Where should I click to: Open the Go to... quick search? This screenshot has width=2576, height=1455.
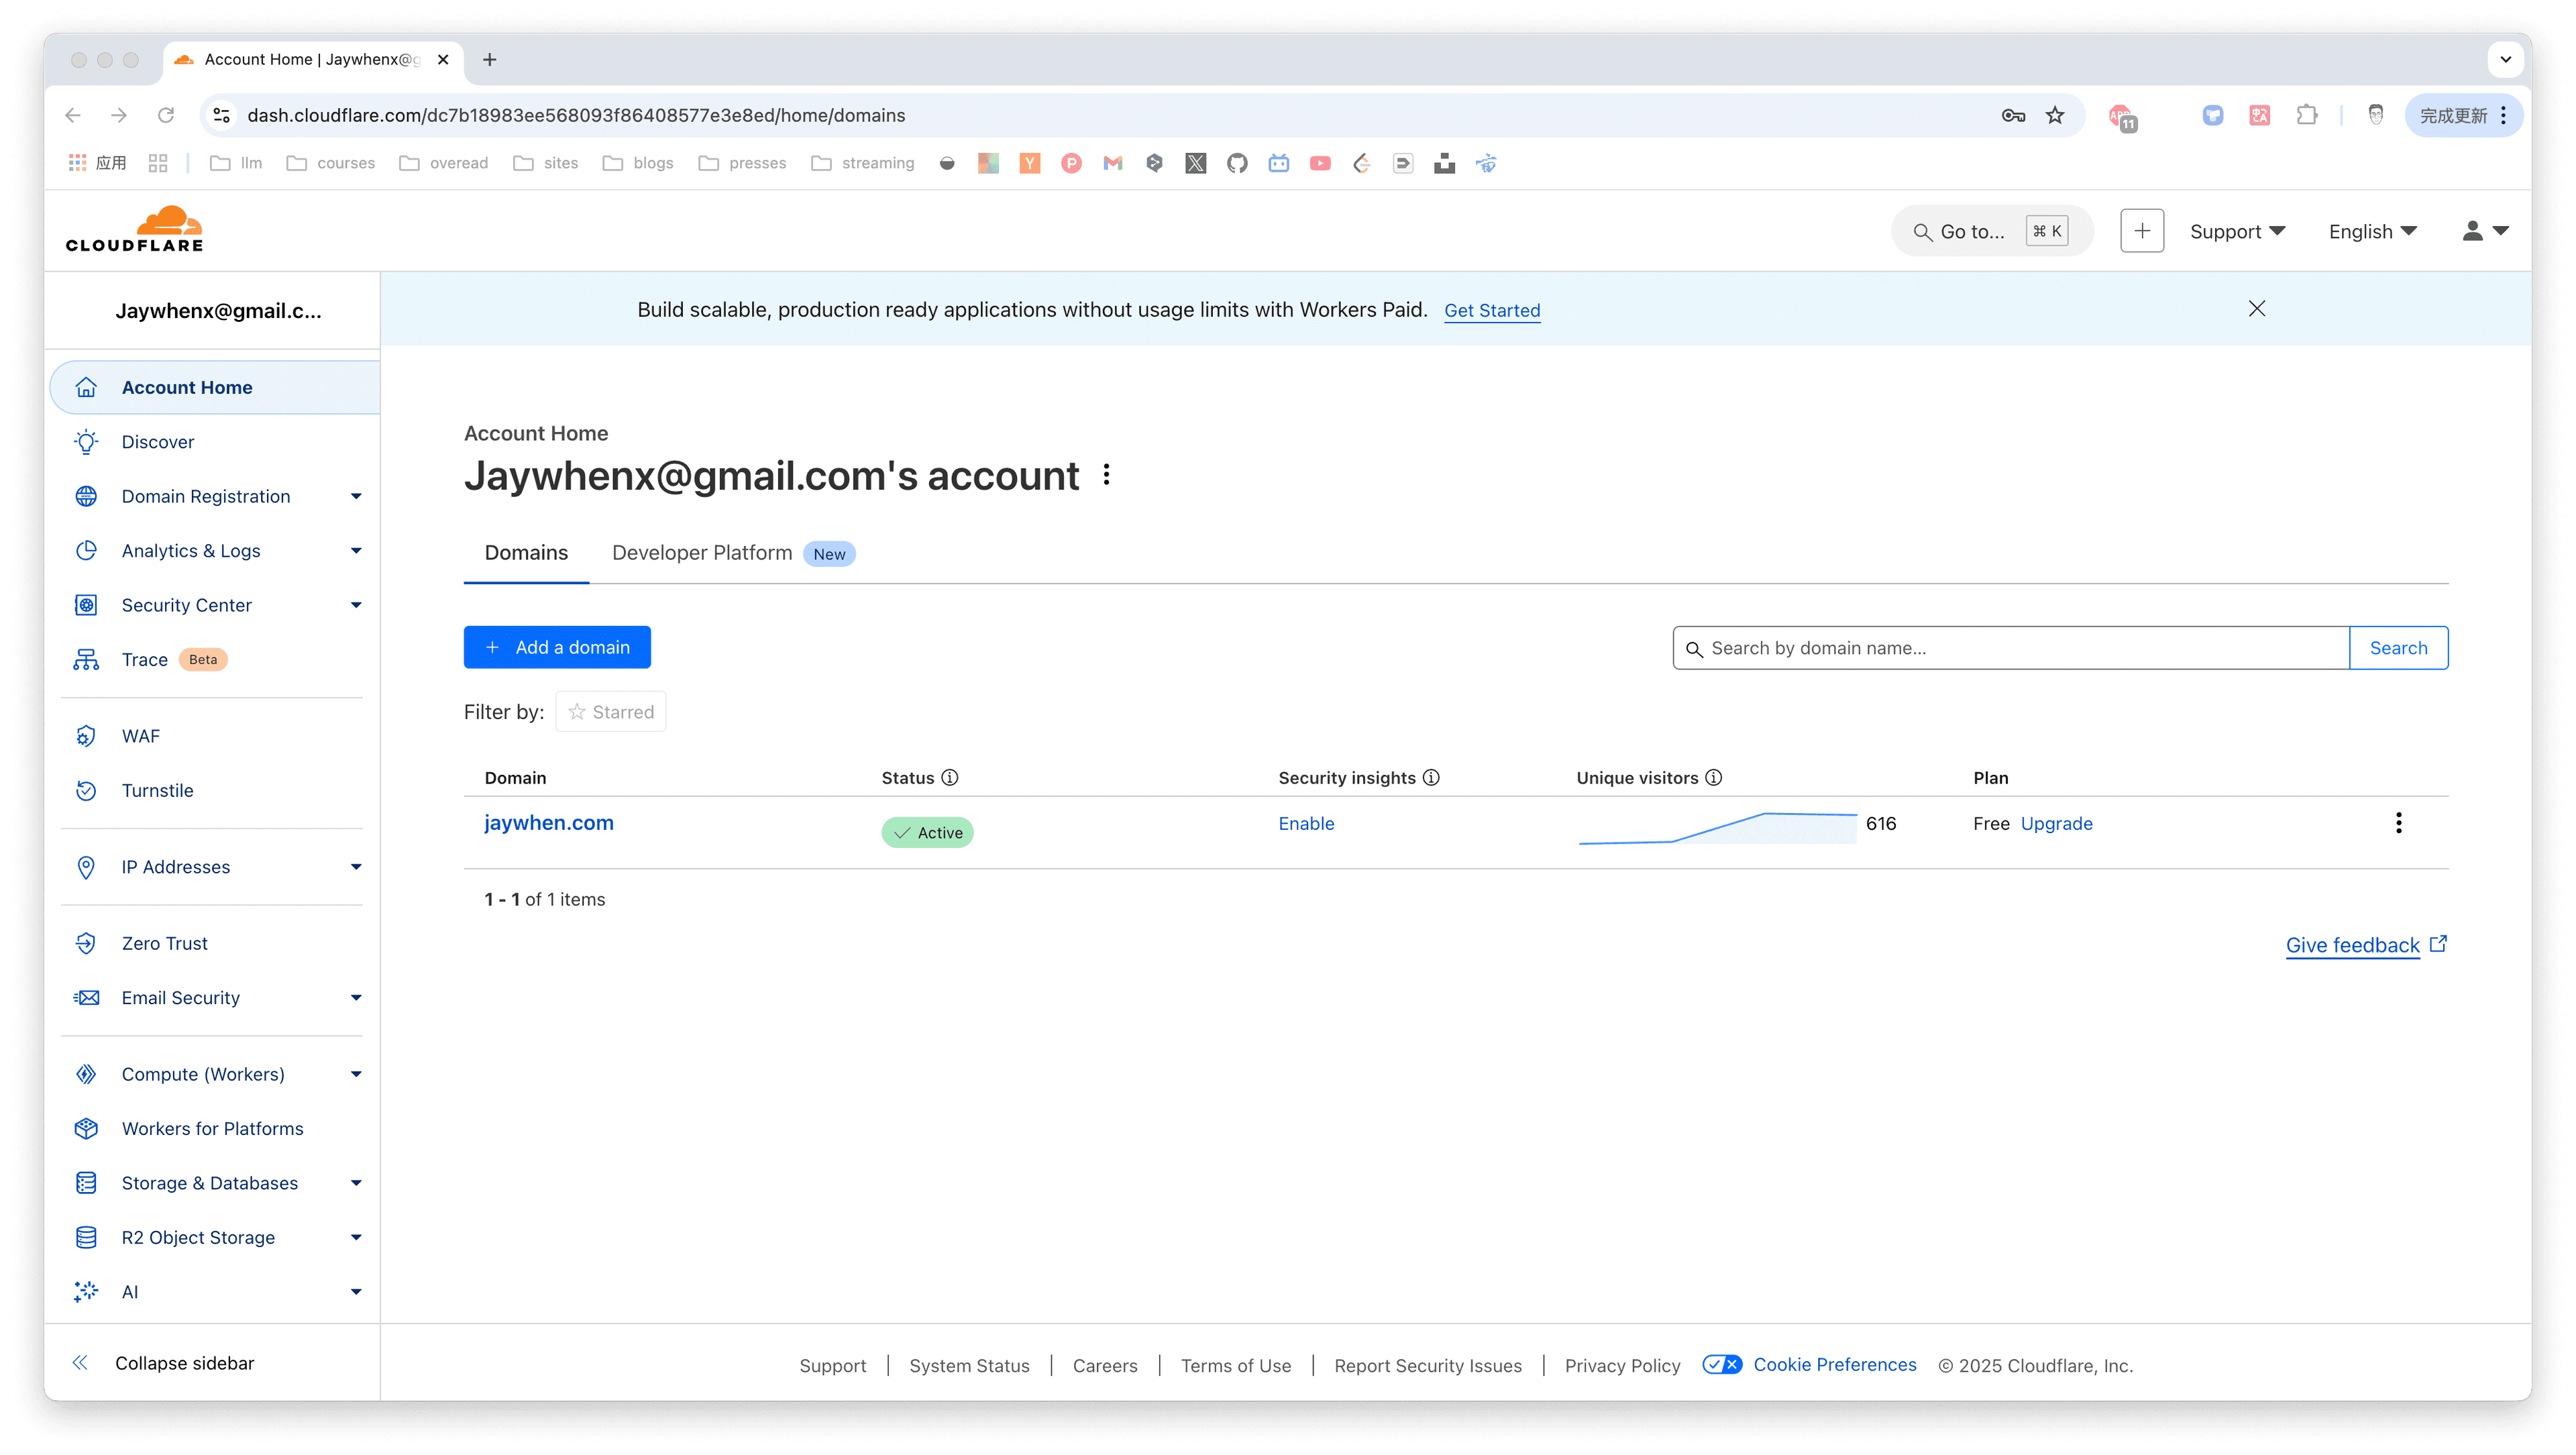(1992, 231)
